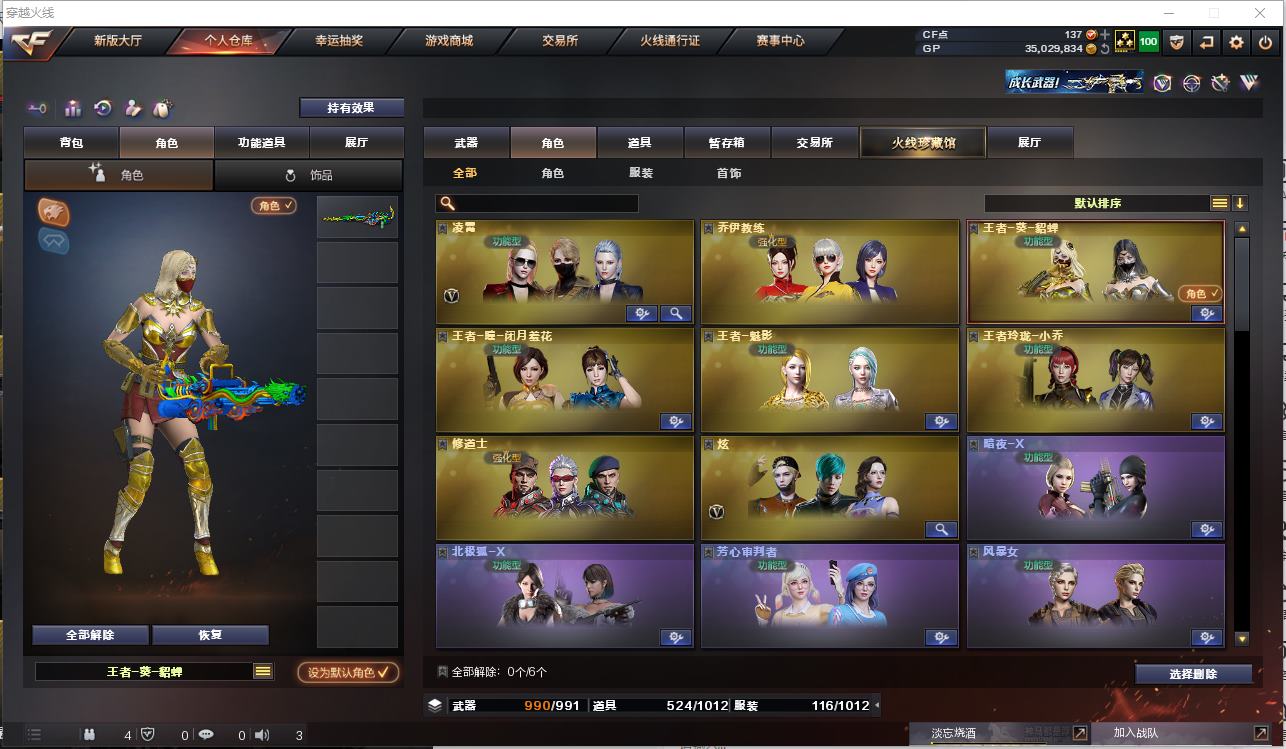Open the list icon at the bottom-left status bar

[x=33, y=735]
